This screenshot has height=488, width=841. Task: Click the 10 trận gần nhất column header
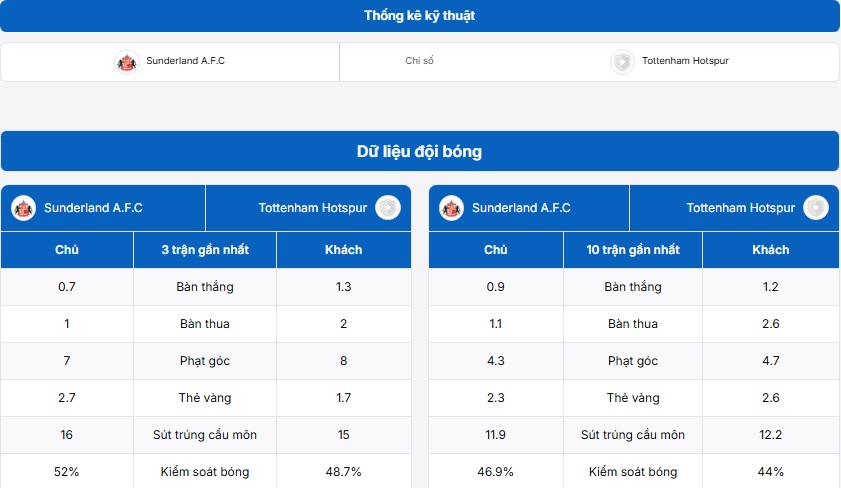[x=633, y=250]
